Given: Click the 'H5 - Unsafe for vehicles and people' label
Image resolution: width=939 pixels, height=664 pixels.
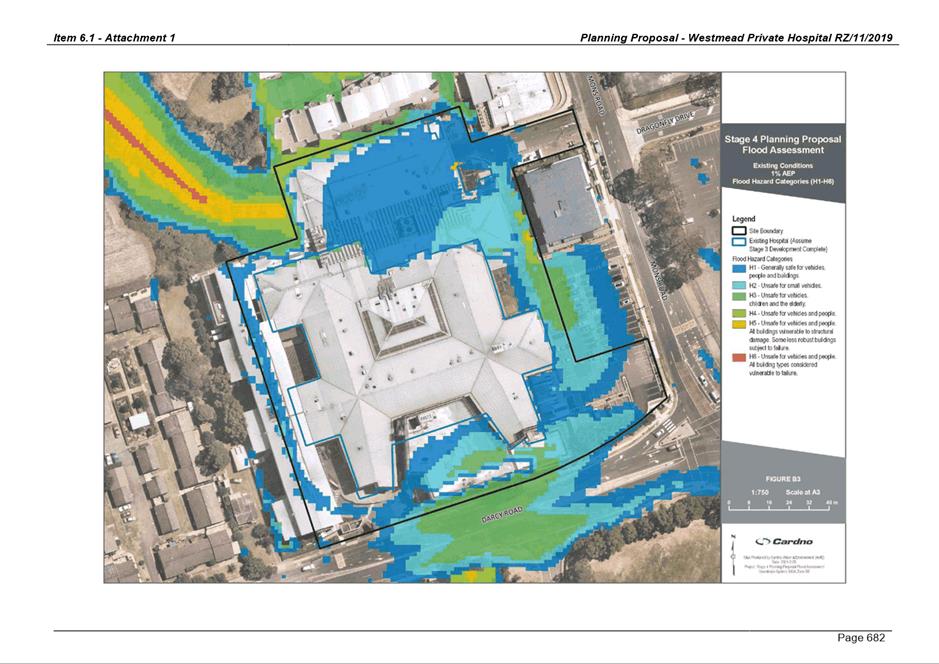Looking at the screenshot, I should pyautogui.click(x=792, y=323).
